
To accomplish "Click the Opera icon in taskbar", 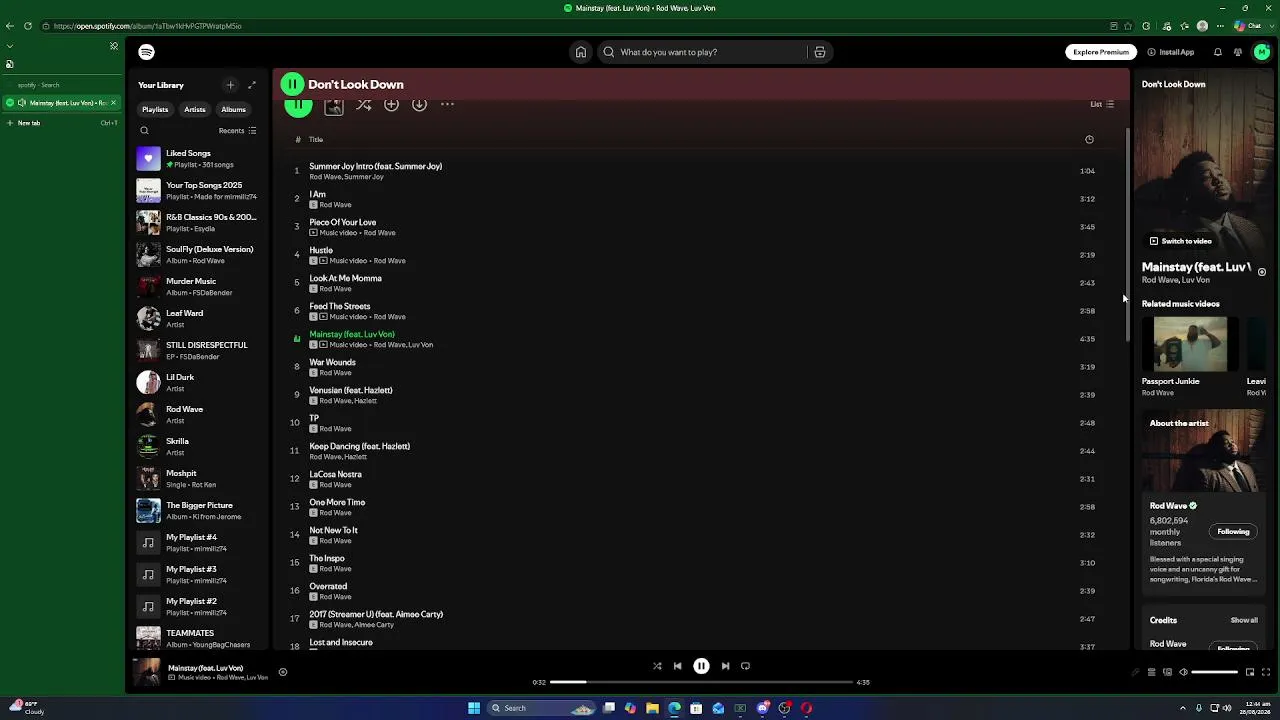I will coord(806,708).
